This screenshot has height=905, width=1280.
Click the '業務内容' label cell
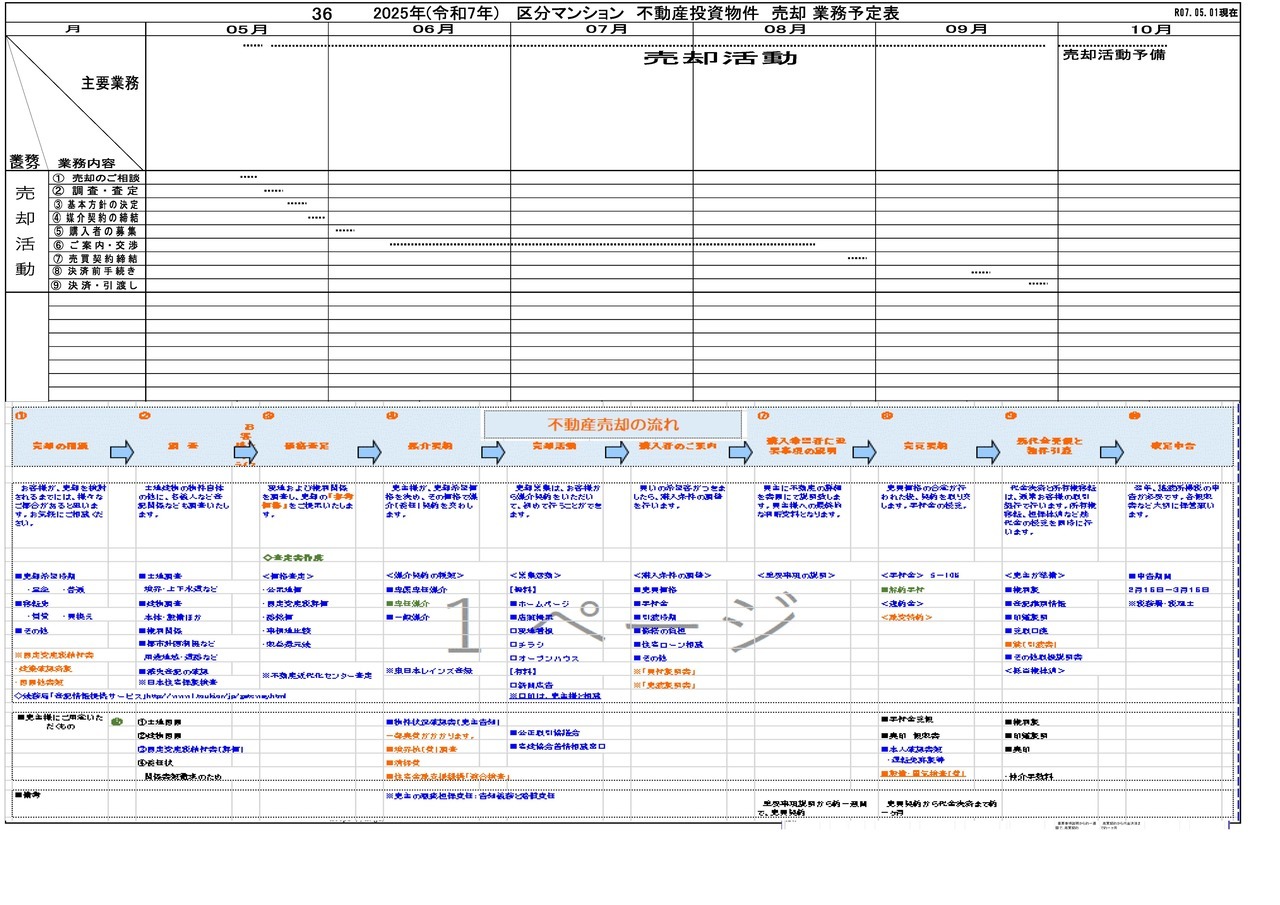pyautogui.click(x=86, y=163)
